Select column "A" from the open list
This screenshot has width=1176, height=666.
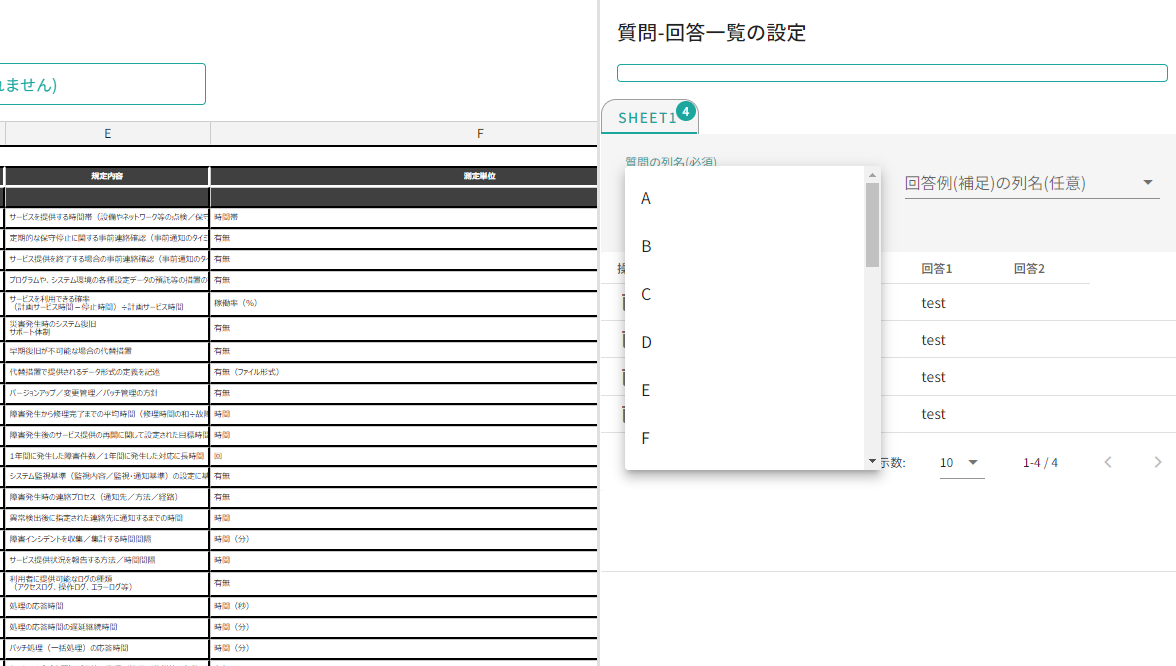[x=646, y=199]
